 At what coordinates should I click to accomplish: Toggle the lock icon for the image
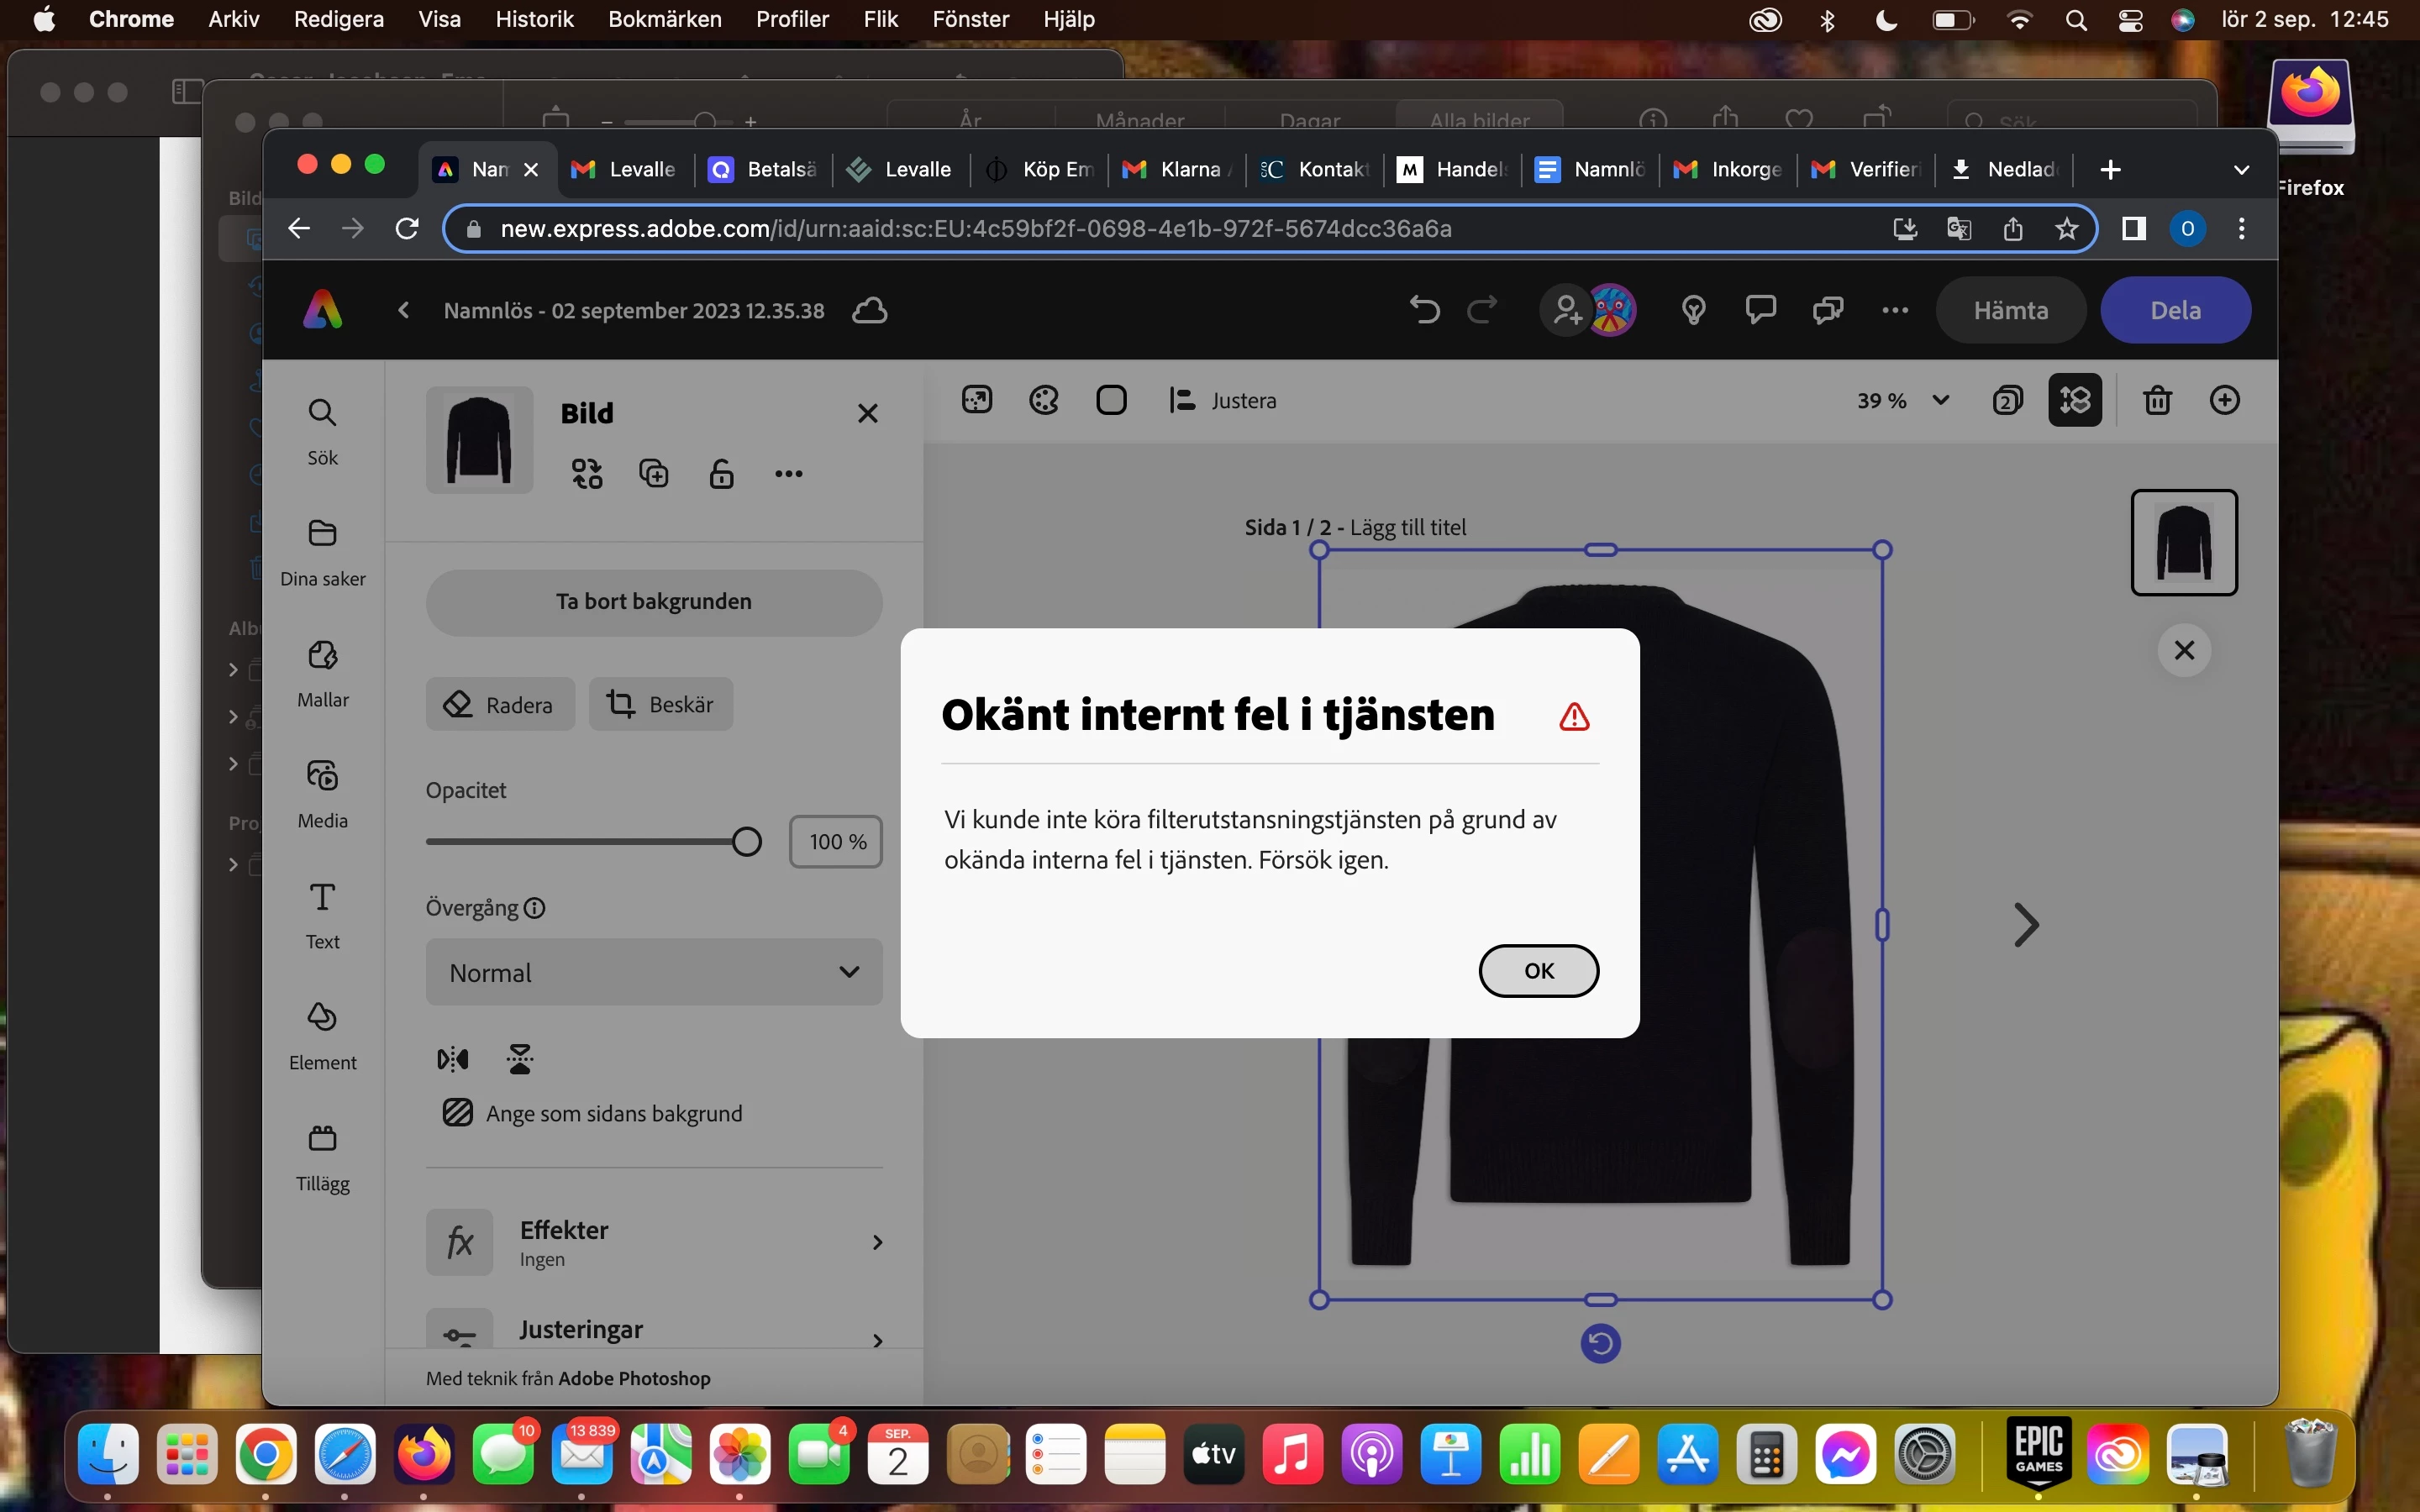click(721, 473)
